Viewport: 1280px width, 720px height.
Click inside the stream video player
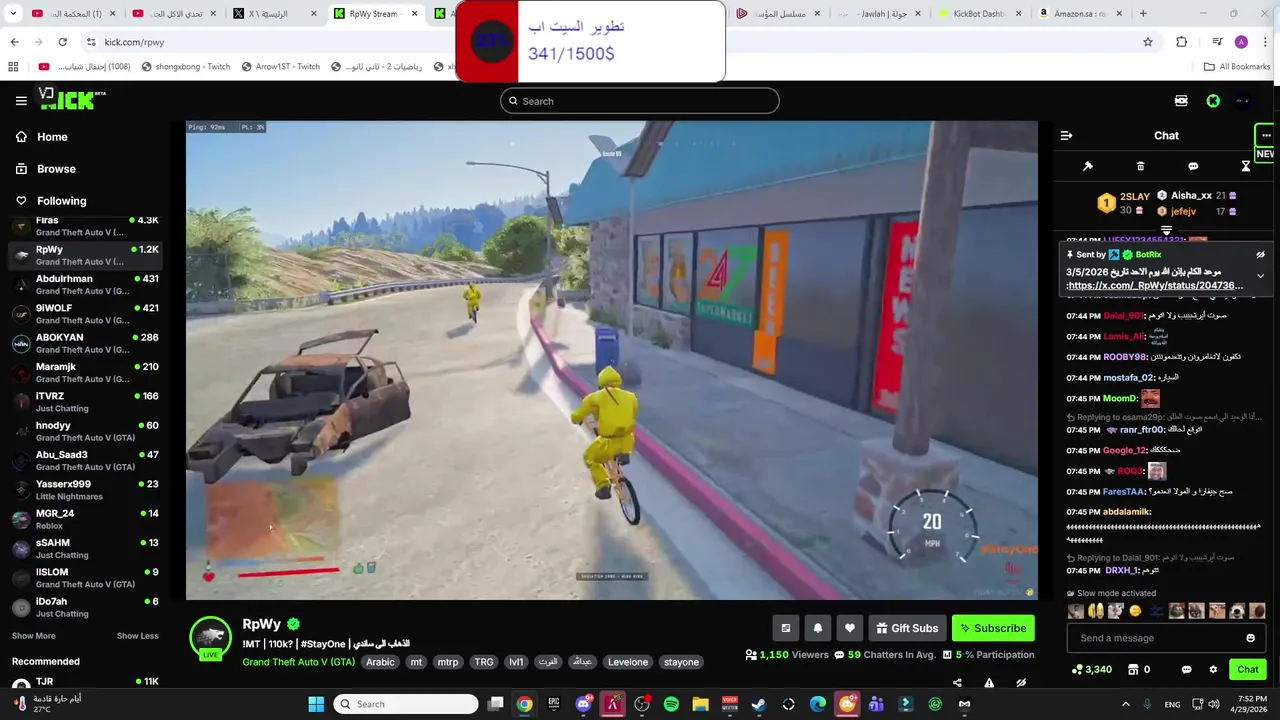(x=612, y=360)
